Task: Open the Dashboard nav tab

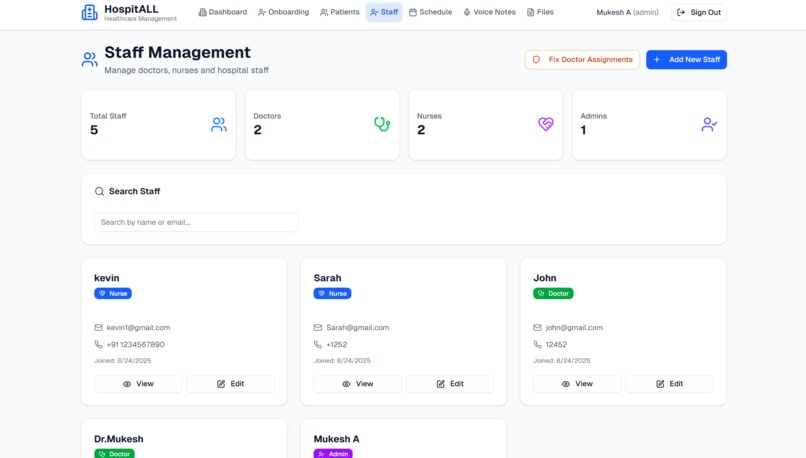Action: (223, 12)
